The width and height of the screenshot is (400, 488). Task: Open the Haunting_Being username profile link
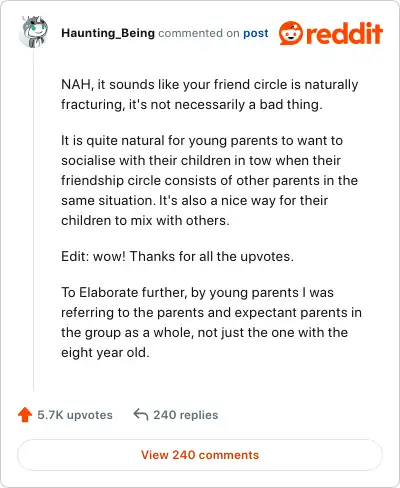point(108,33)
